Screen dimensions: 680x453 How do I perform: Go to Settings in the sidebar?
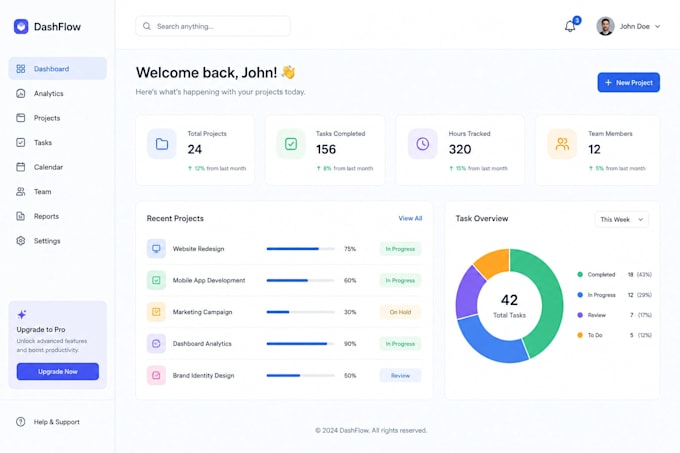(58, 241)
